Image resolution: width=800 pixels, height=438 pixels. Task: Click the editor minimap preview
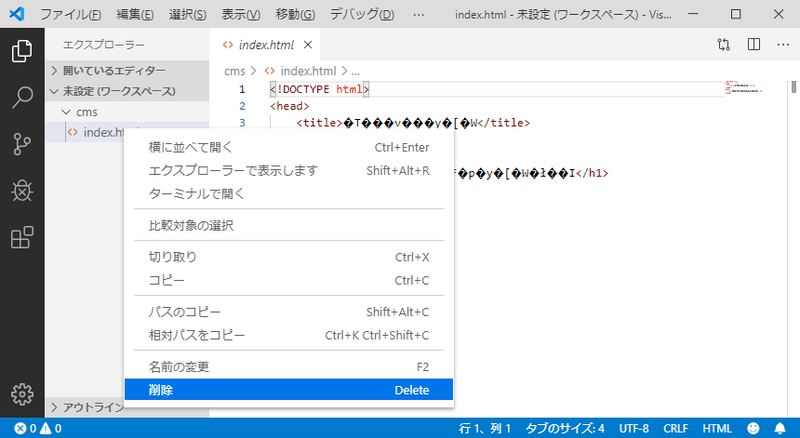[744, 87]
